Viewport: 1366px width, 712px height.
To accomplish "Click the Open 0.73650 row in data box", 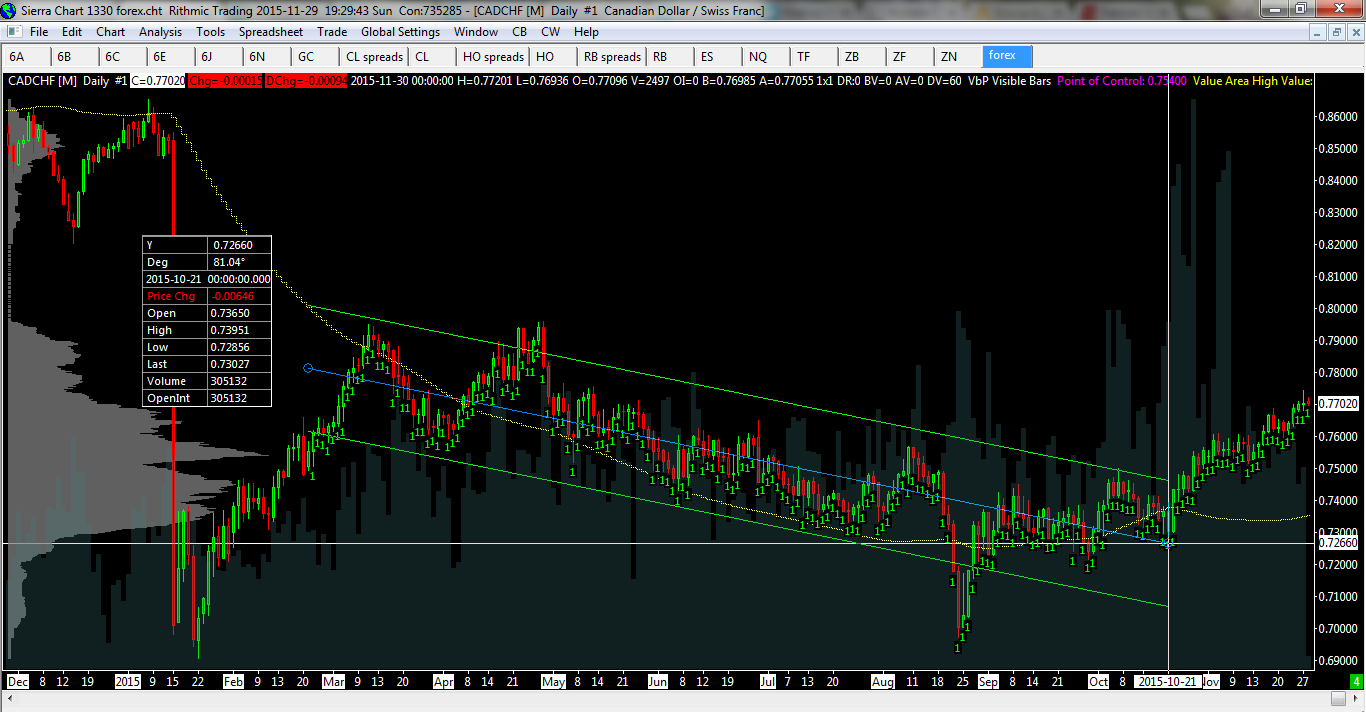I will tap(207, 313).
